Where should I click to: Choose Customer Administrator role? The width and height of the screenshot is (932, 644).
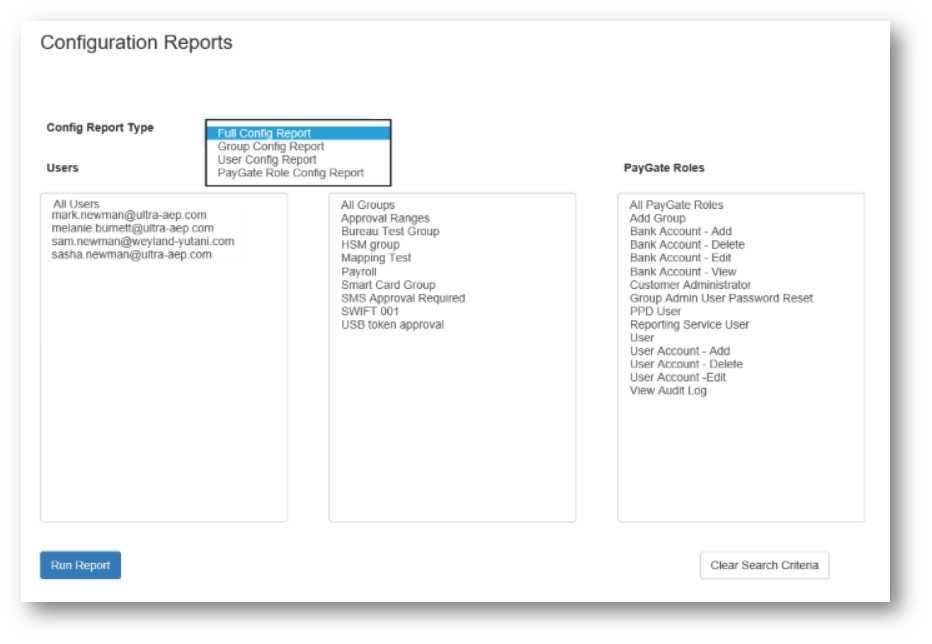pos(689,285)
